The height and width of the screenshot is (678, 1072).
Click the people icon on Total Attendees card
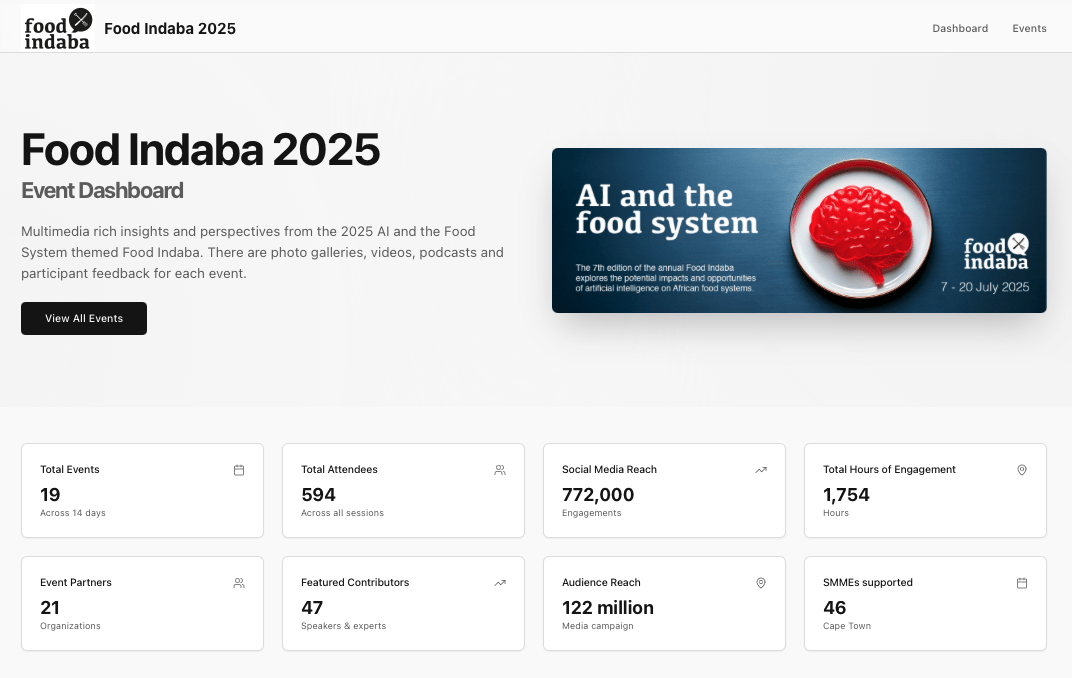click(500, 470)
